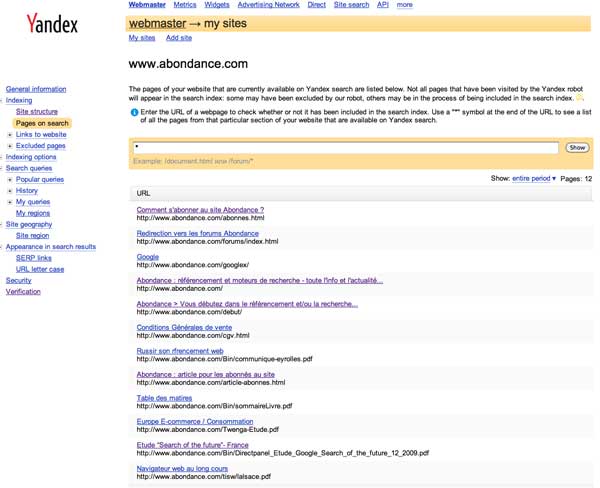Open the Add site link
The height and width of the screenshot is (488, 600).
click(179, 38)
